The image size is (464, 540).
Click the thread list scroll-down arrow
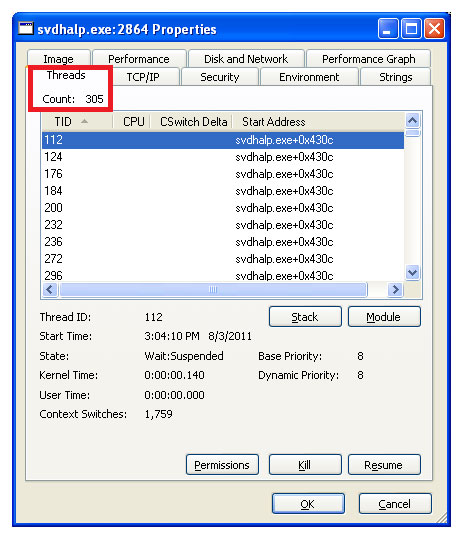pyautogui.click(x=413, y=273)
